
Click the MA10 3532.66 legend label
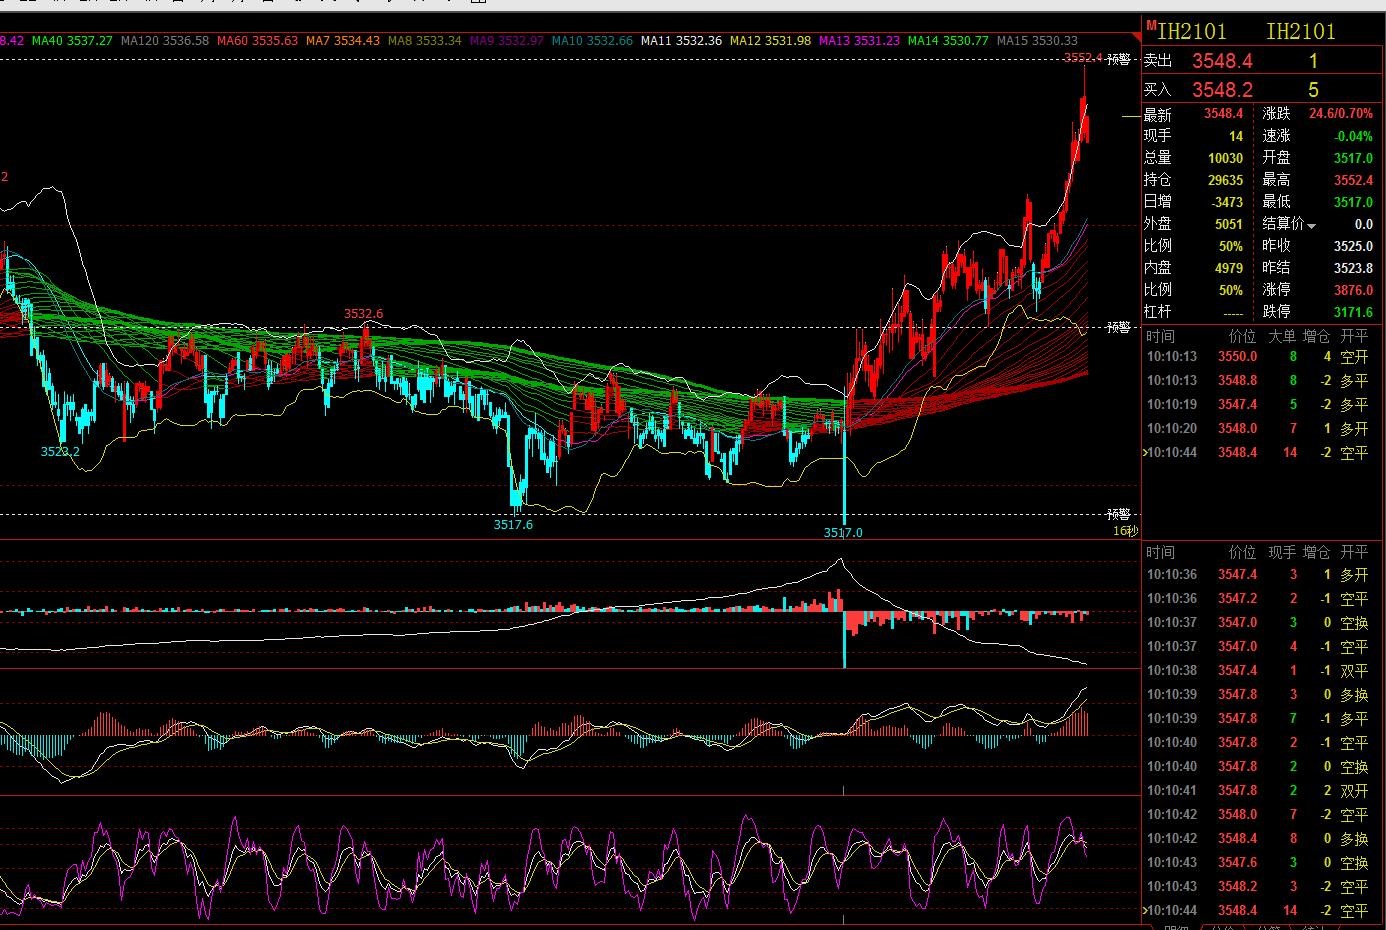592,41
